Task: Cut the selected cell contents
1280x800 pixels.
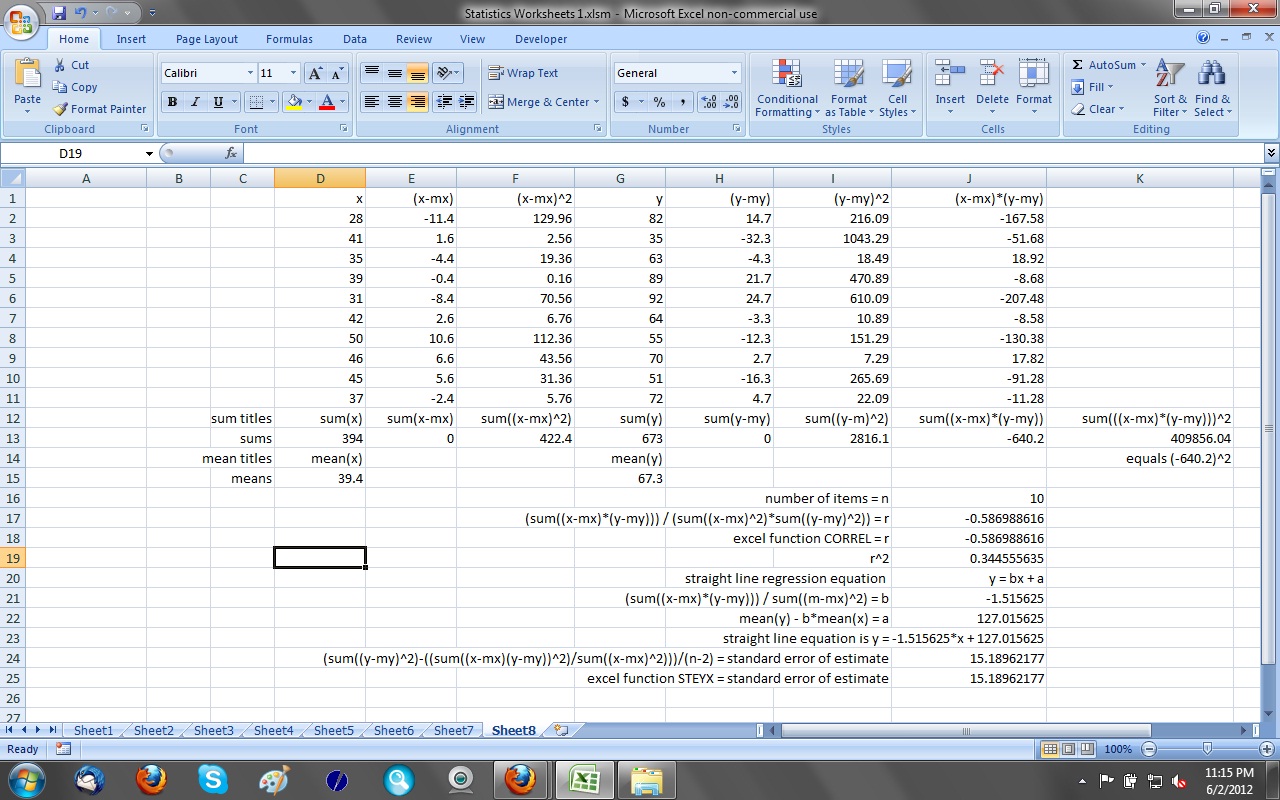Action: pyautogui.click(x=72, y=65)
